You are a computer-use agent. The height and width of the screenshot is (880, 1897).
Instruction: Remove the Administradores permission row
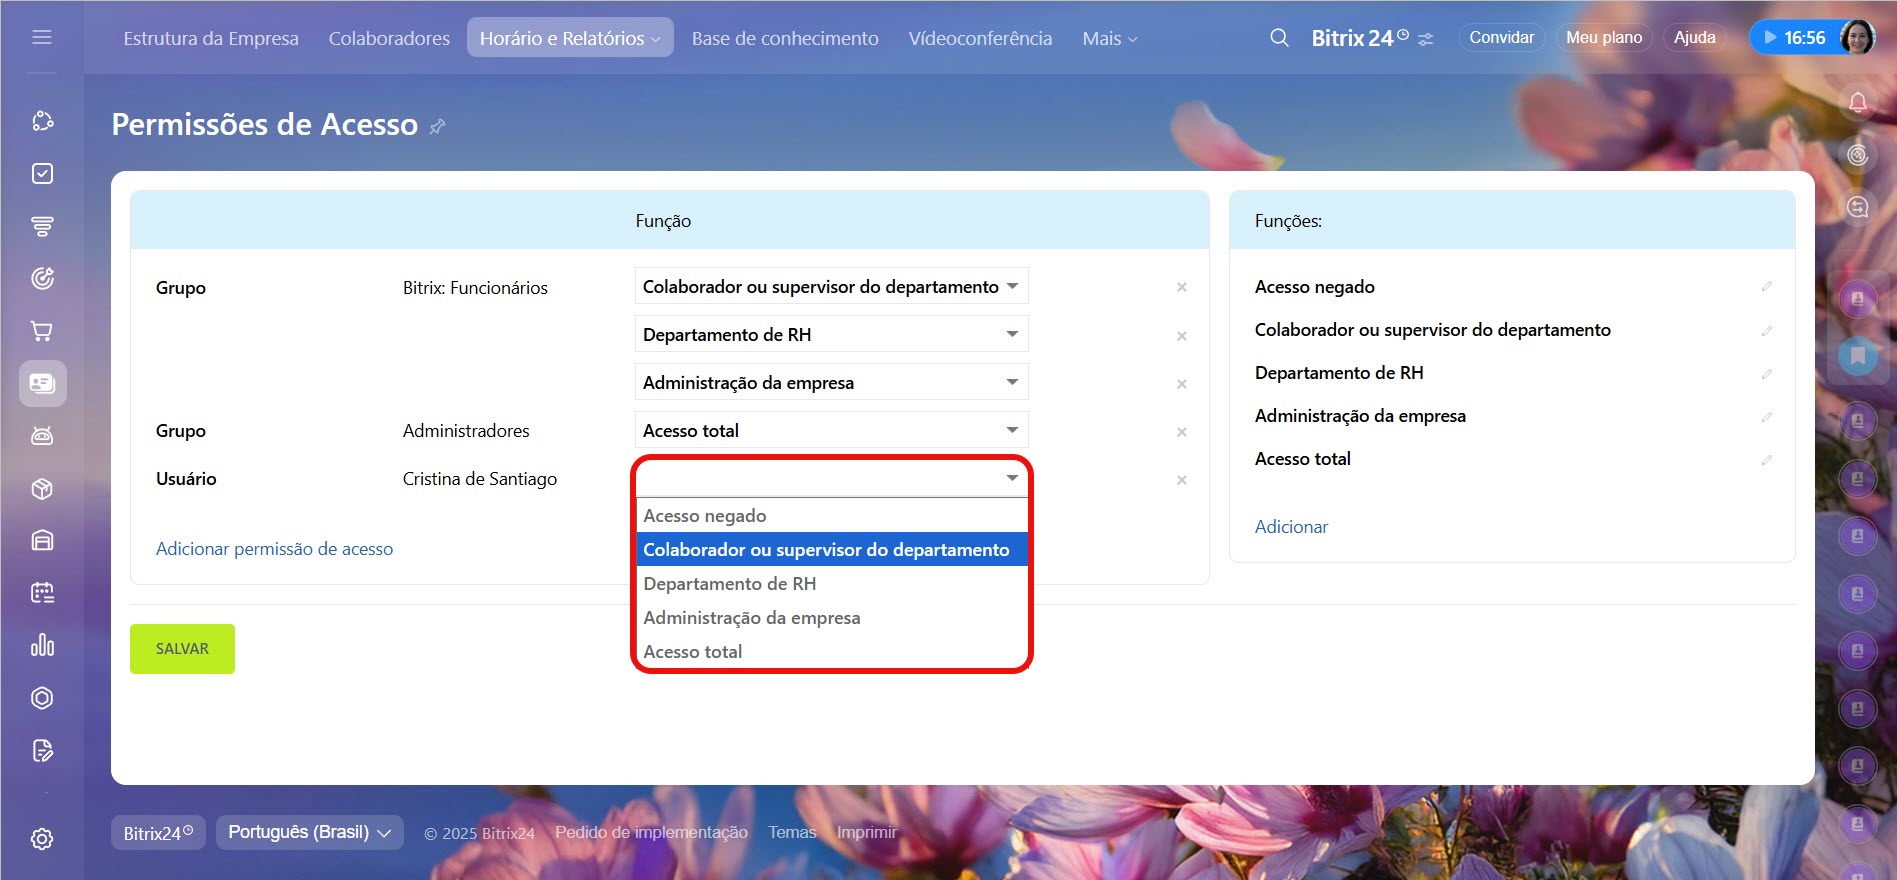click(x=1181, y=432)
